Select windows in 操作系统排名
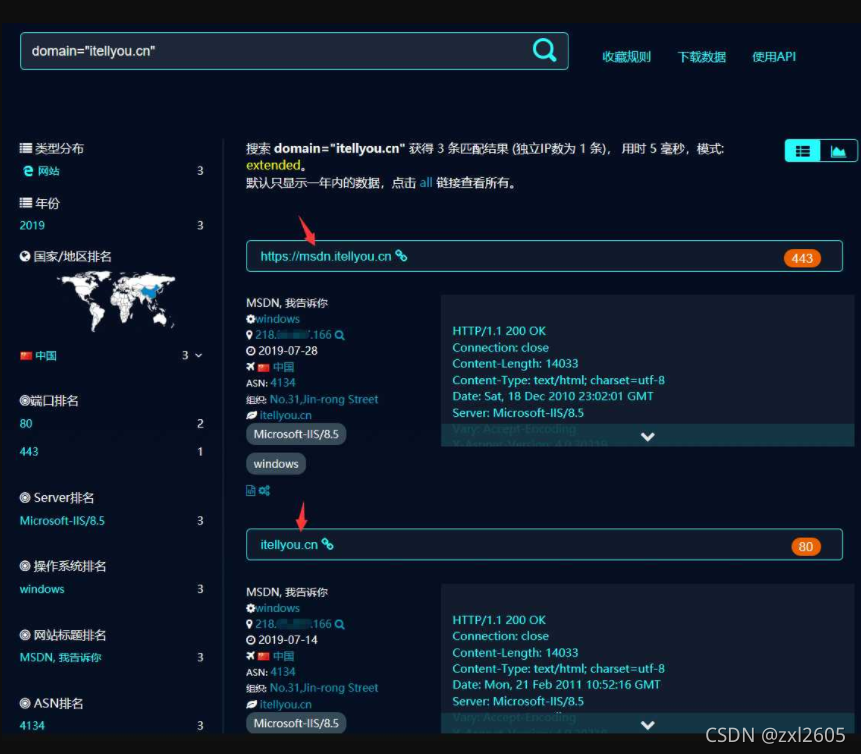Viewport: 861px width, 754px height. point(42,589)
